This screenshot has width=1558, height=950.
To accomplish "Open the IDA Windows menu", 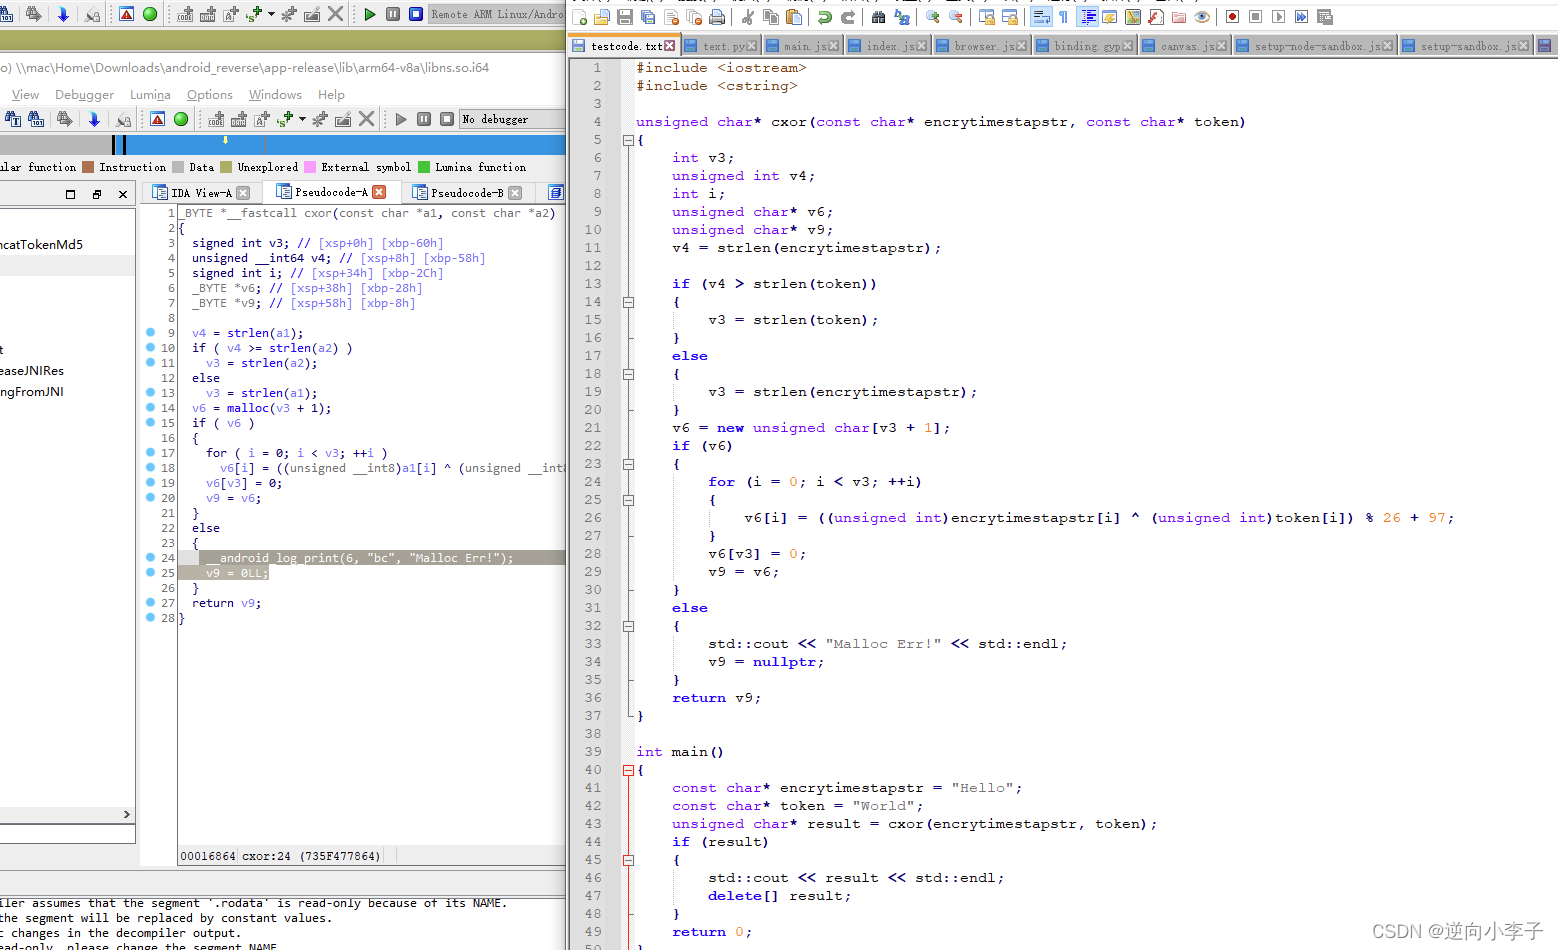I will point(275,95).
